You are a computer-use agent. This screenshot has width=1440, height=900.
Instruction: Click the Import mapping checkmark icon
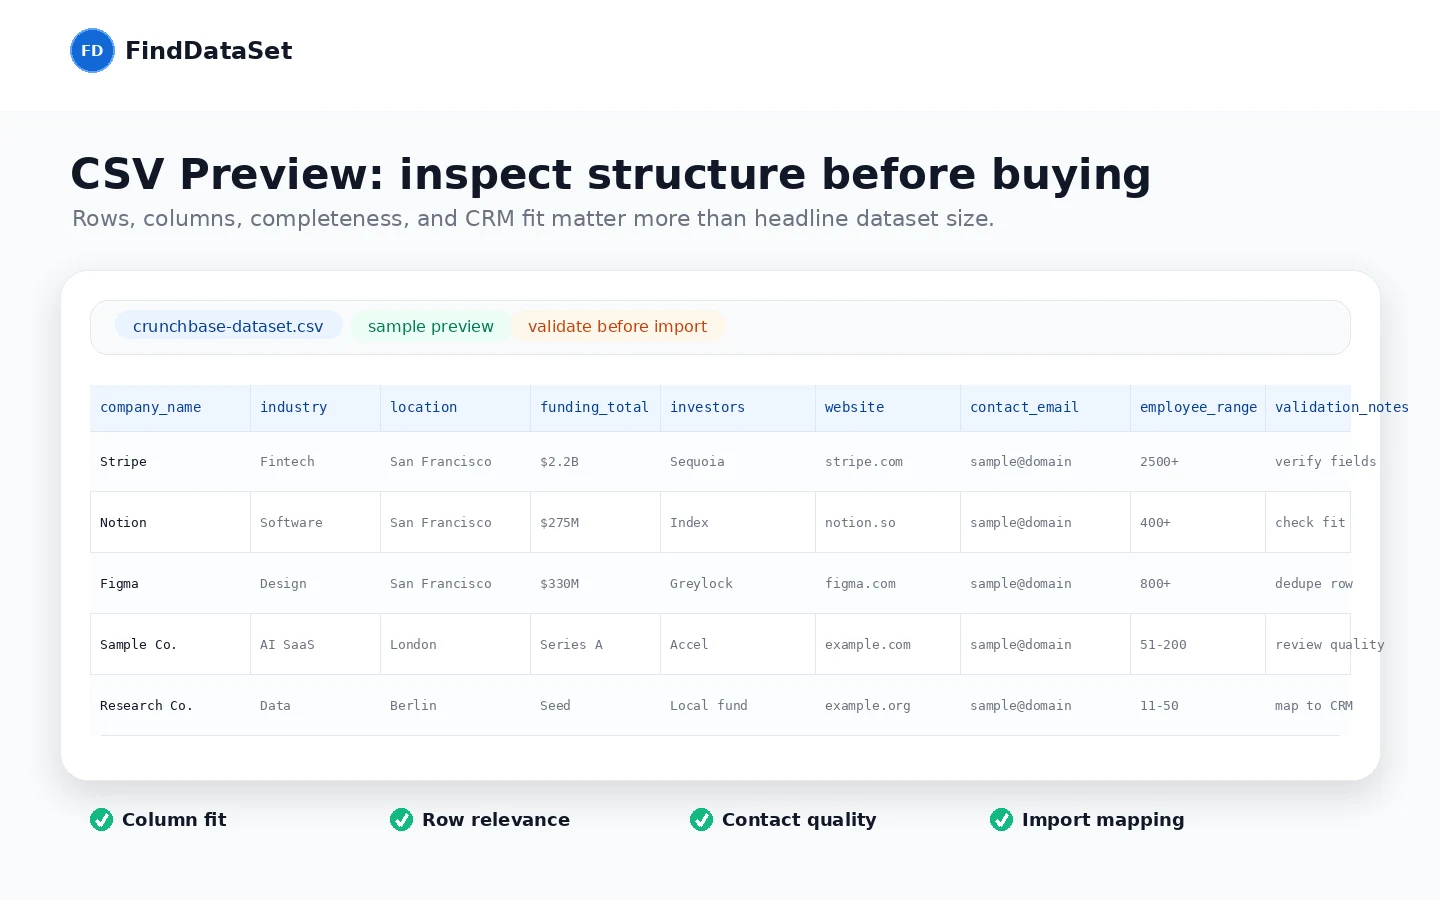1001,820
